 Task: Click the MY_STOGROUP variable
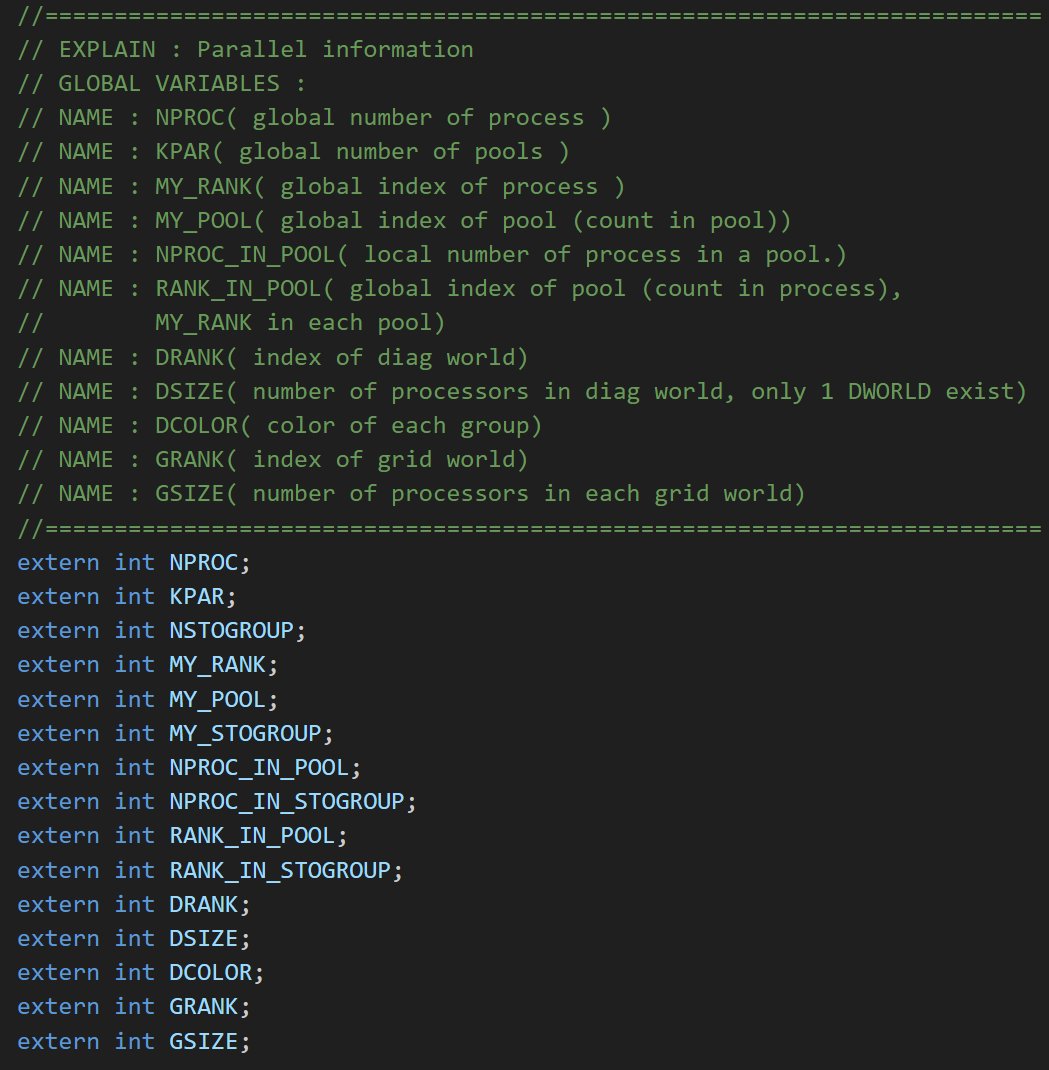point(245,733)
